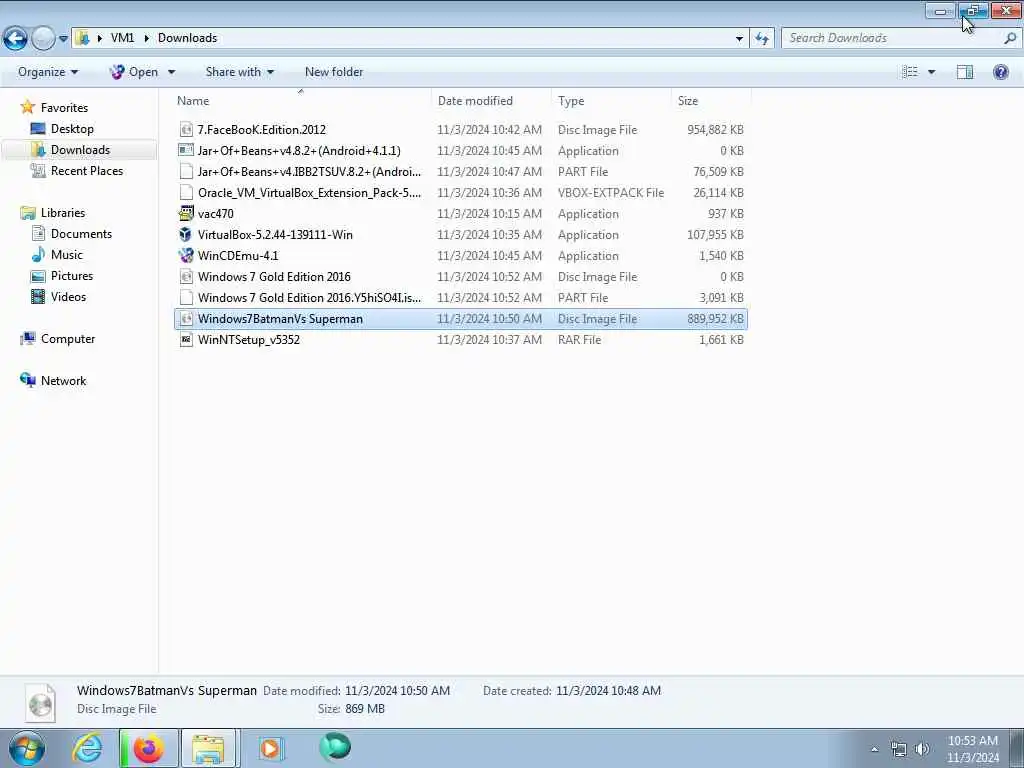Expand the Open button dropdown arrow
The height and width of the screenshot is (768, 1024).
pos(171,72)
